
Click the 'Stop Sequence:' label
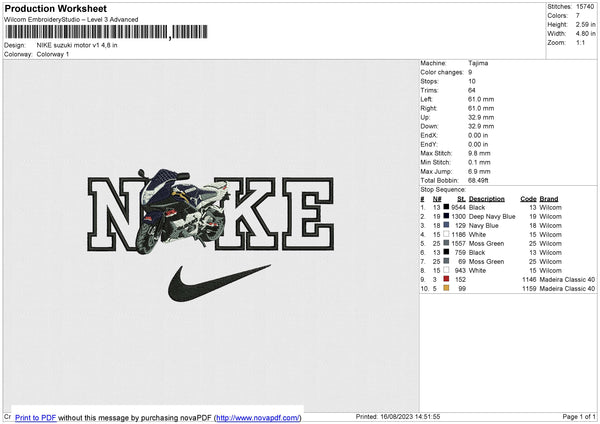(443, 189)
